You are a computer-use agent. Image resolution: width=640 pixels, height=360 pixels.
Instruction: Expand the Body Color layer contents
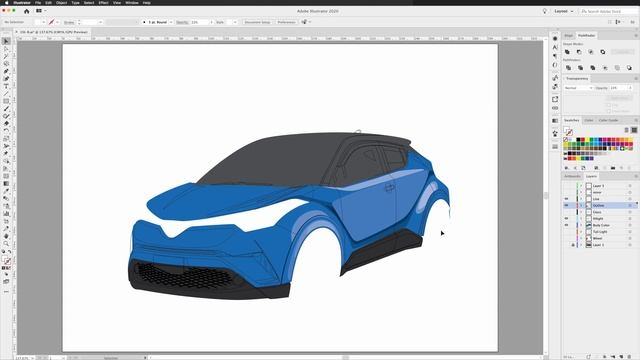click(x=581, y=225)
